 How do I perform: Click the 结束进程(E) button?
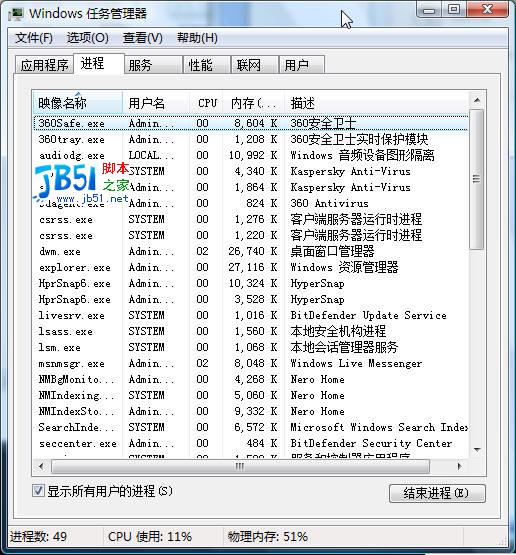[x=437, y=493]
